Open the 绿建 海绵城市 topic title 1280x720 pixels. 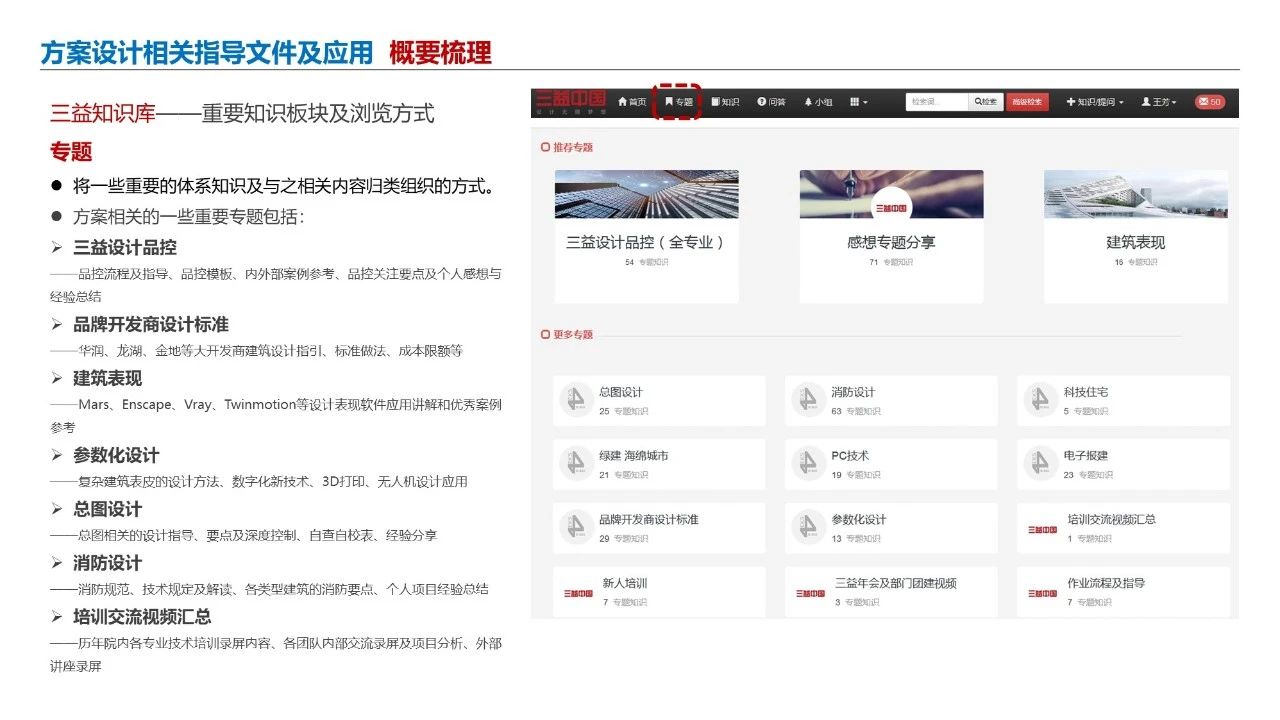click(634, 456)
